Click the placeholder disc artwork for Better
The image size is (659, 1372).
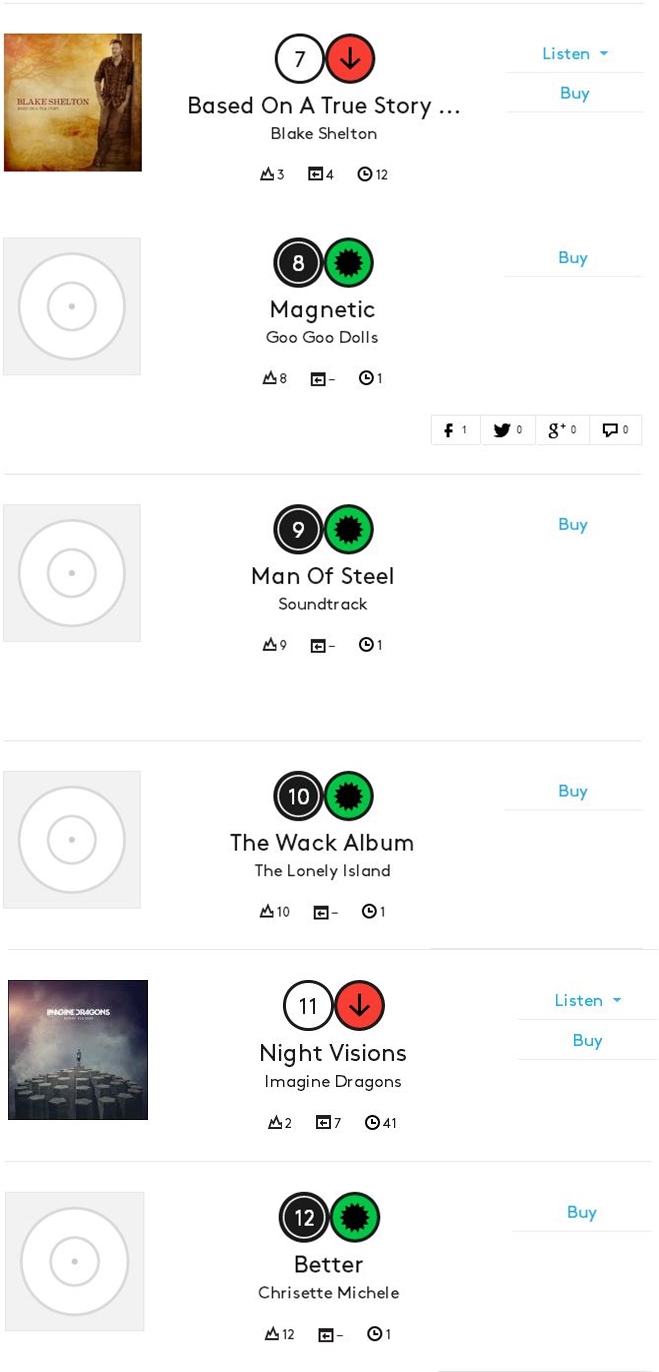75,1261
